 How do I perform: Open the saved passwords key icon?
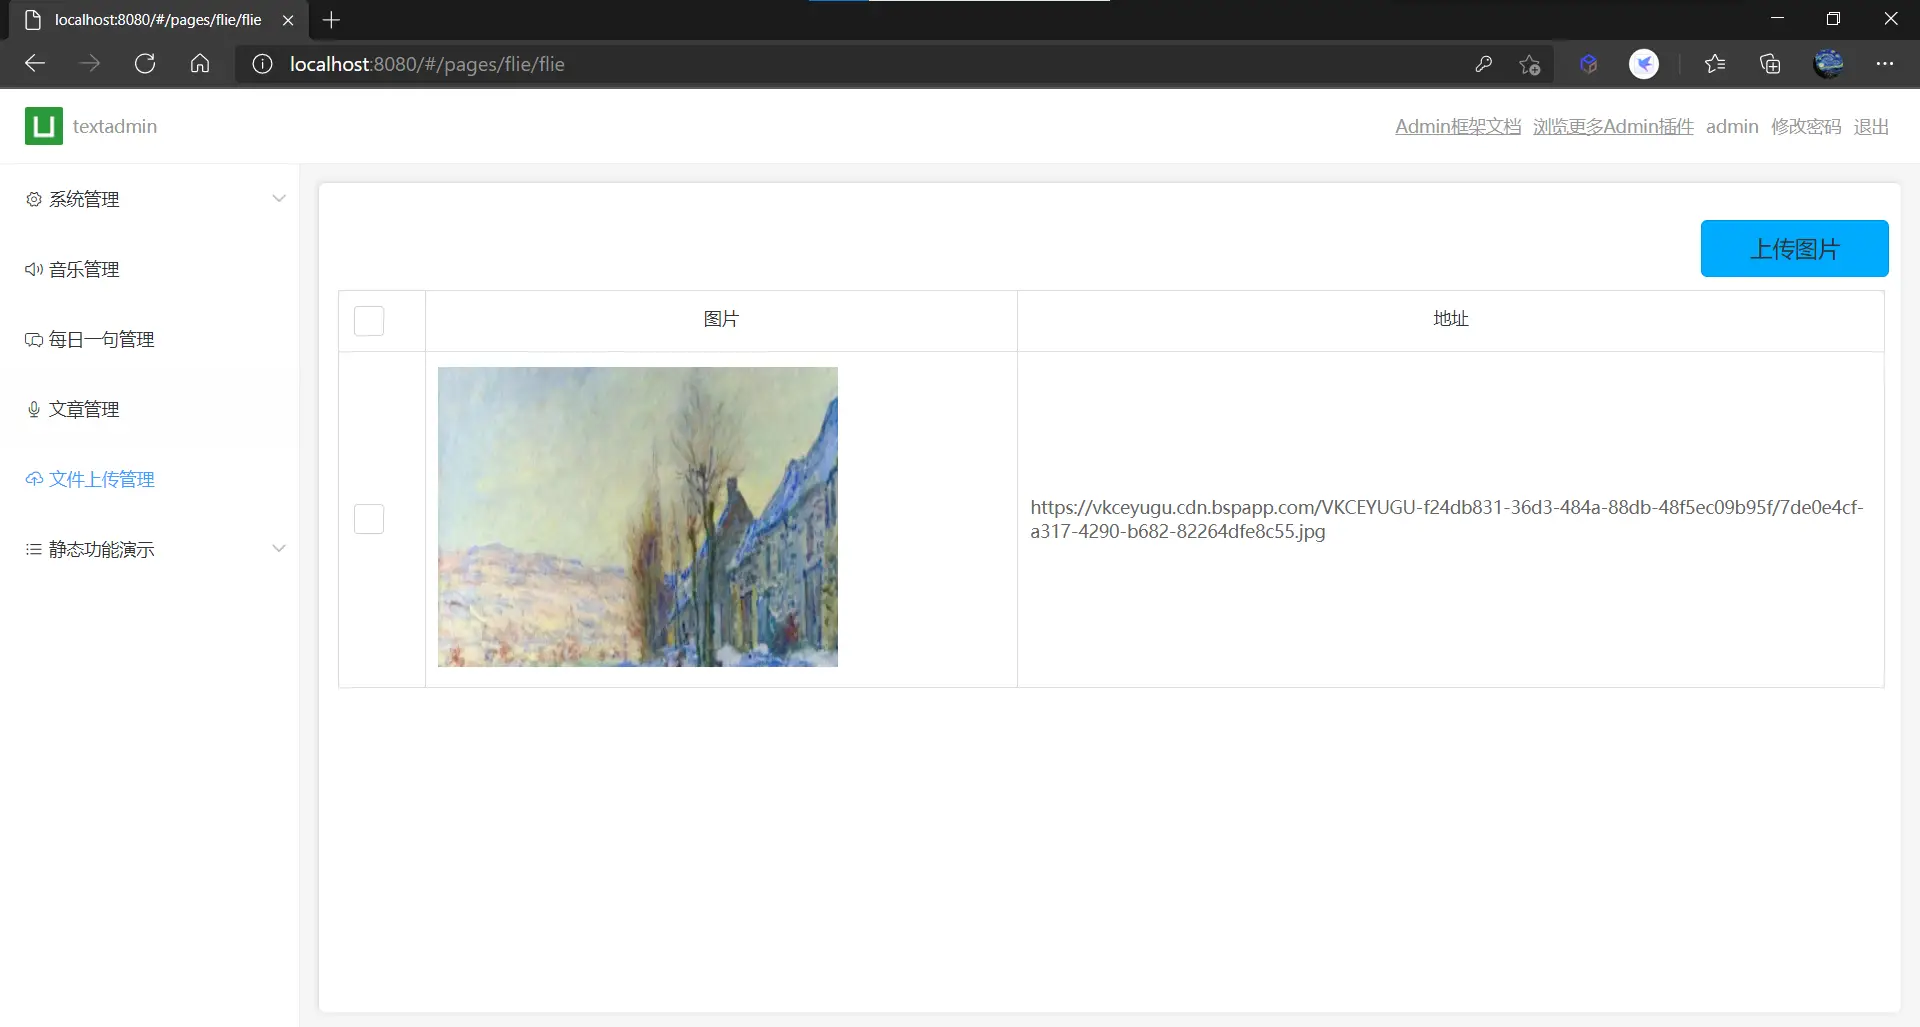pyautogui.click(x=1483, y=64)
